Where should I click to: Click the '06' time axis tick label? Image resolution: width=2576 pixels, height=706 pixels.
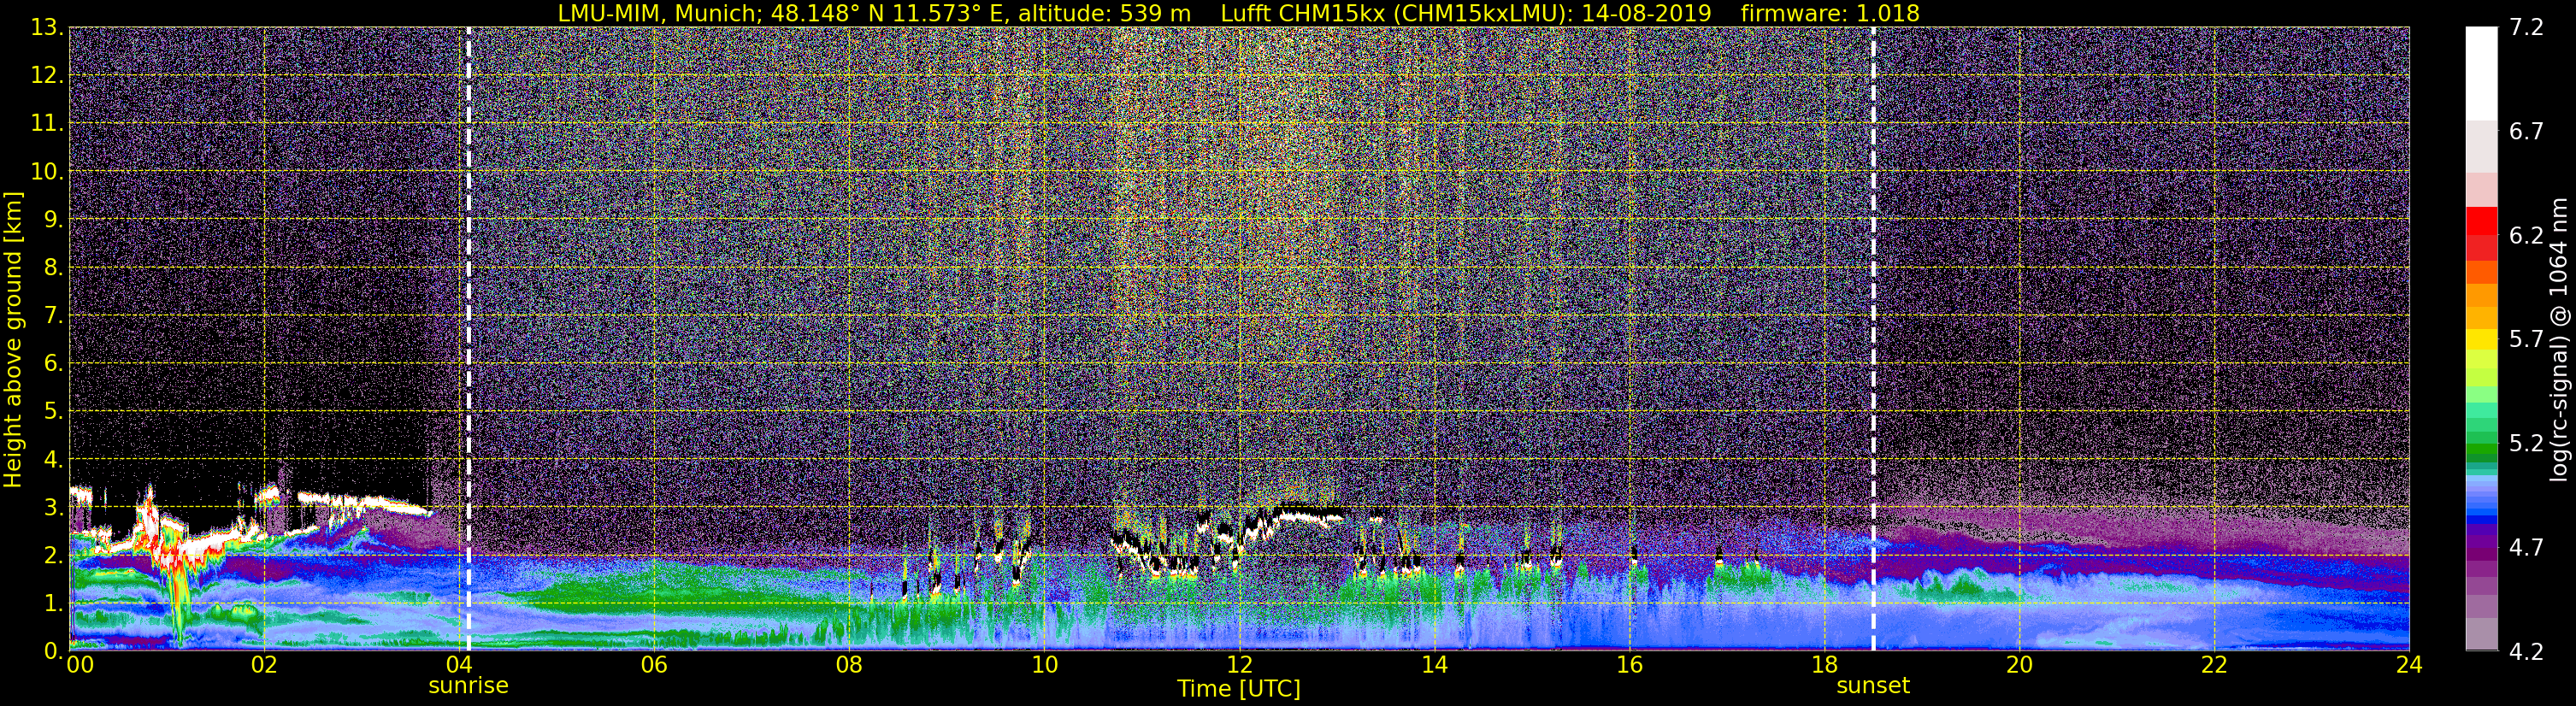click(x=654, y=665)
